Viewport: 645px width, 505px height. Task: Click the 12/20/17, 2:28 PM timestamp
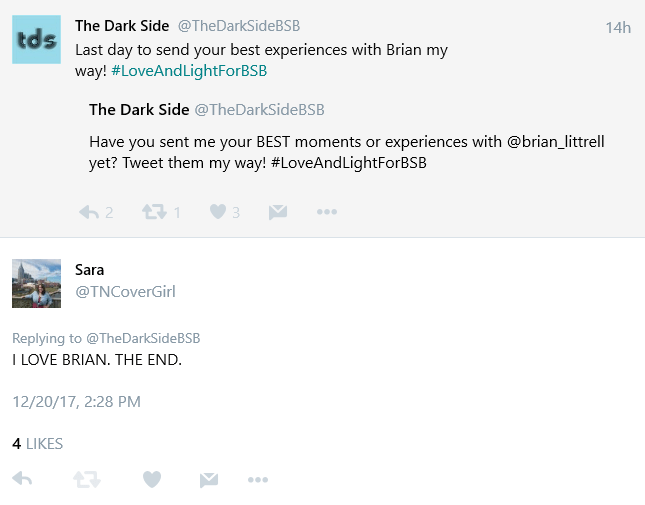(76, 401)
